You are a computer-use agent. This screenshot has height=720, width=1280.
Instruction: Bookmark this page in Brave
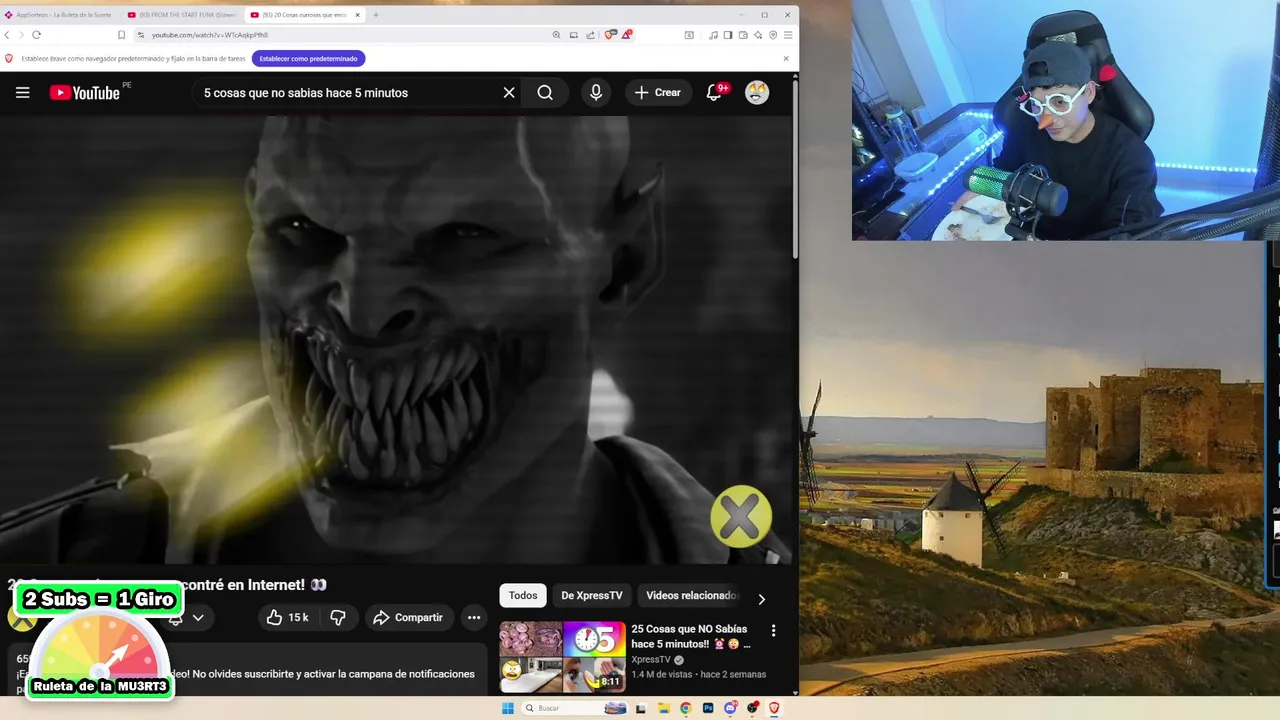[x=122, y=35]
